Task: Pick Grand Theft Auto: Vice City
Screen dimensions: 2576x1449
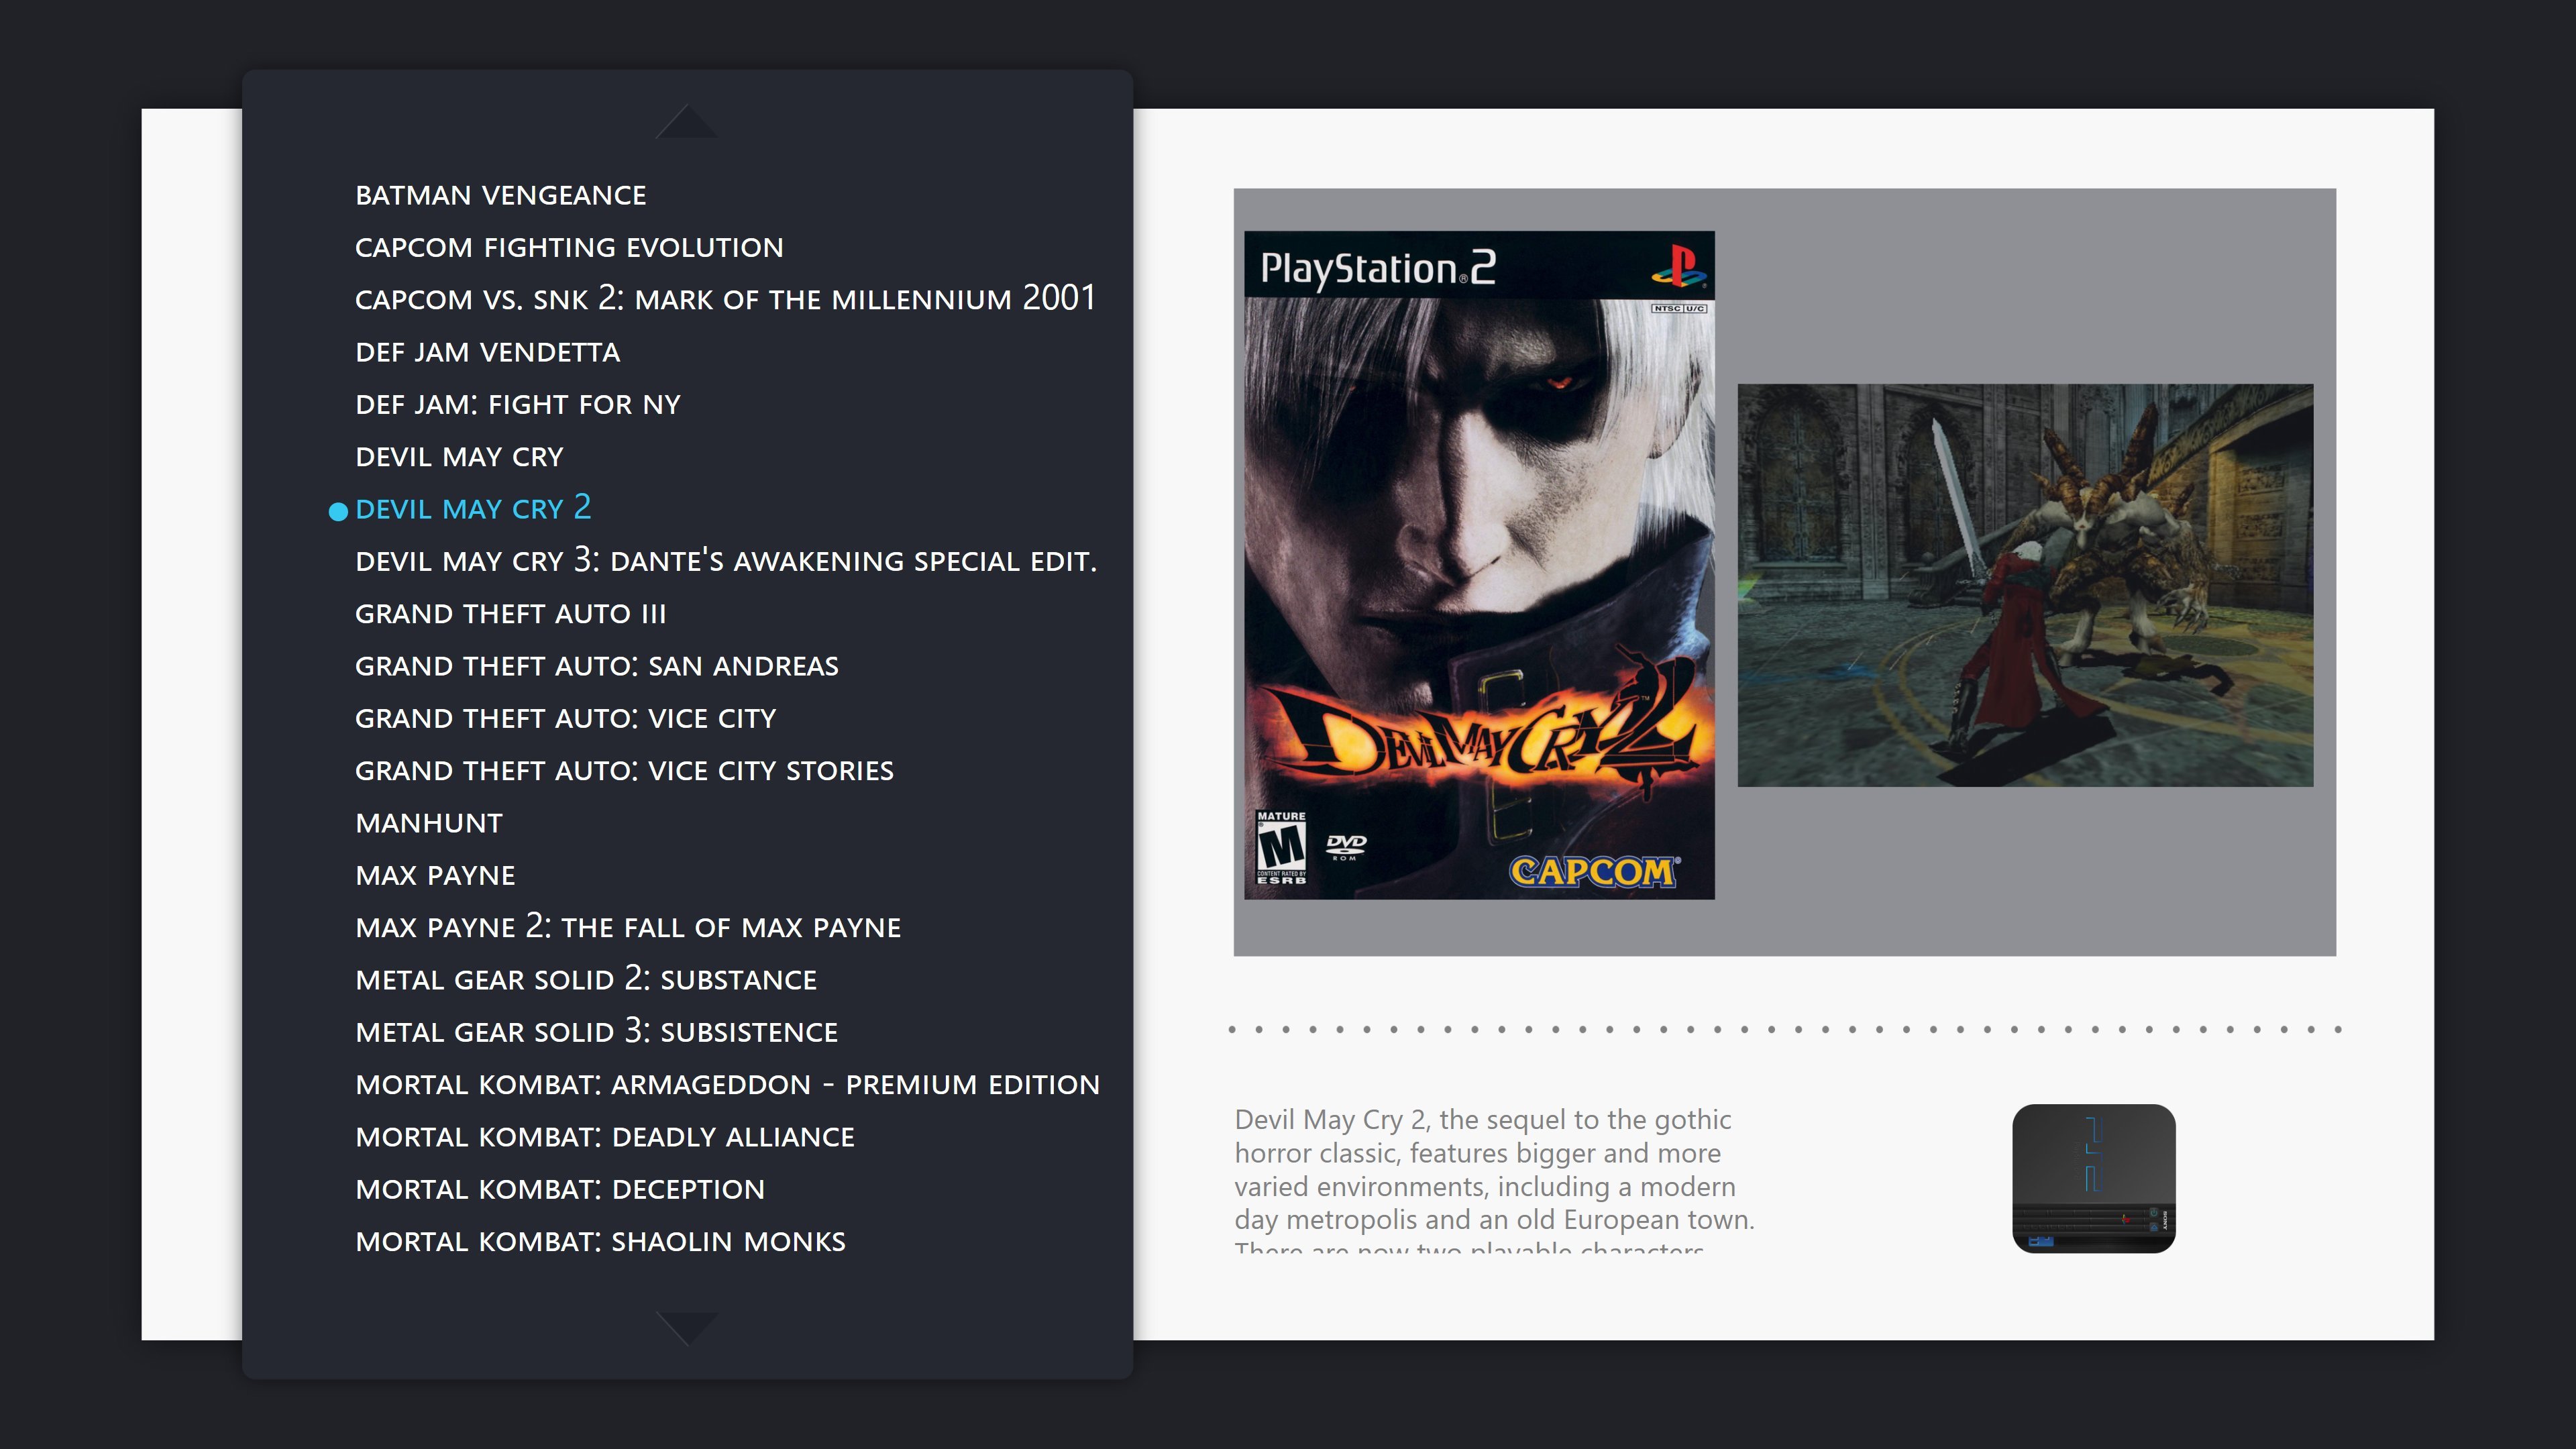Action: (x=566, y=718)
